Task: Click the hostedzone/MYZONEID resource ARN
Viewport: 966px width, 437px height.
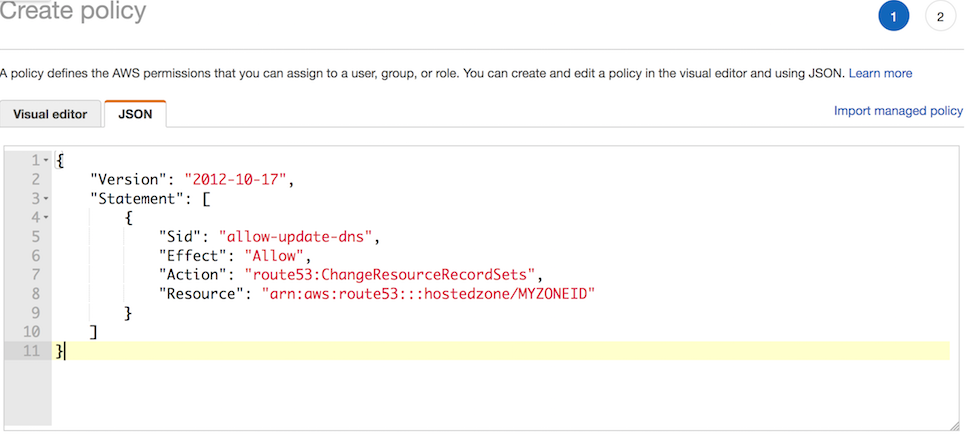Action: point(428,294)
